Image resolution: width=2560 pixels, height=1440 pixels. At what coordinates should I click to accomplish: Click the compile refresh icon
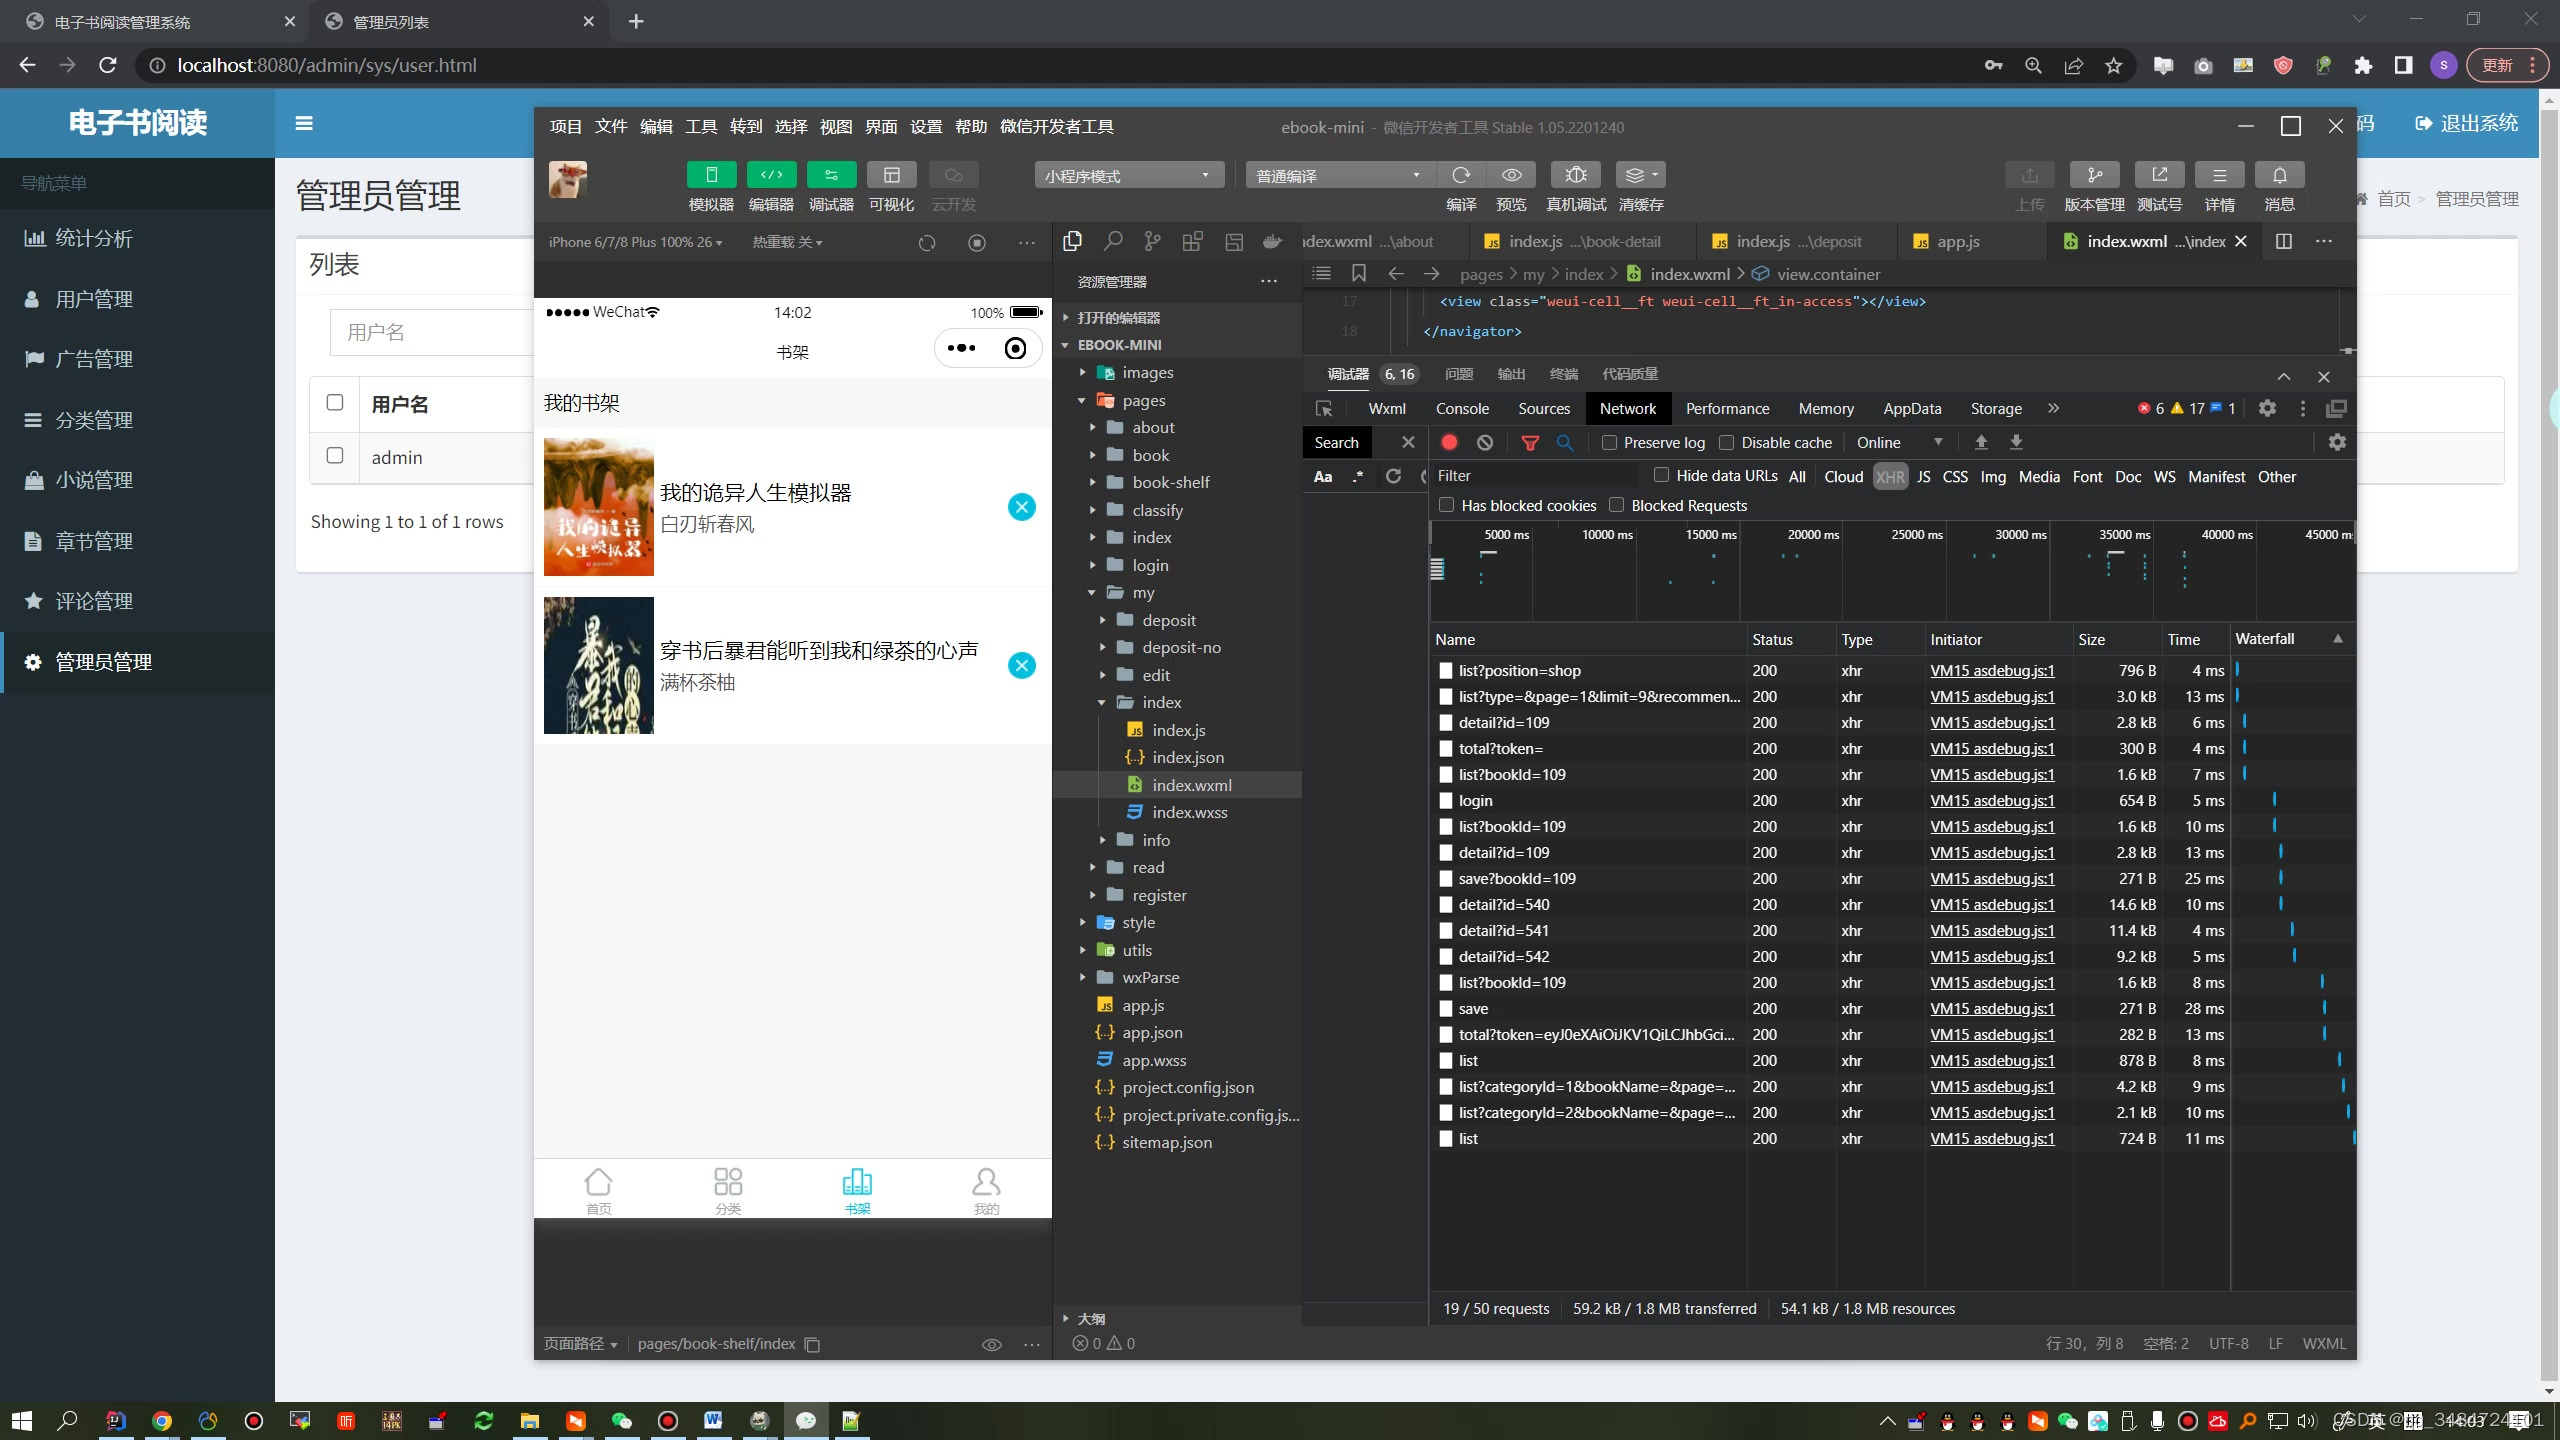[1461, 175]
